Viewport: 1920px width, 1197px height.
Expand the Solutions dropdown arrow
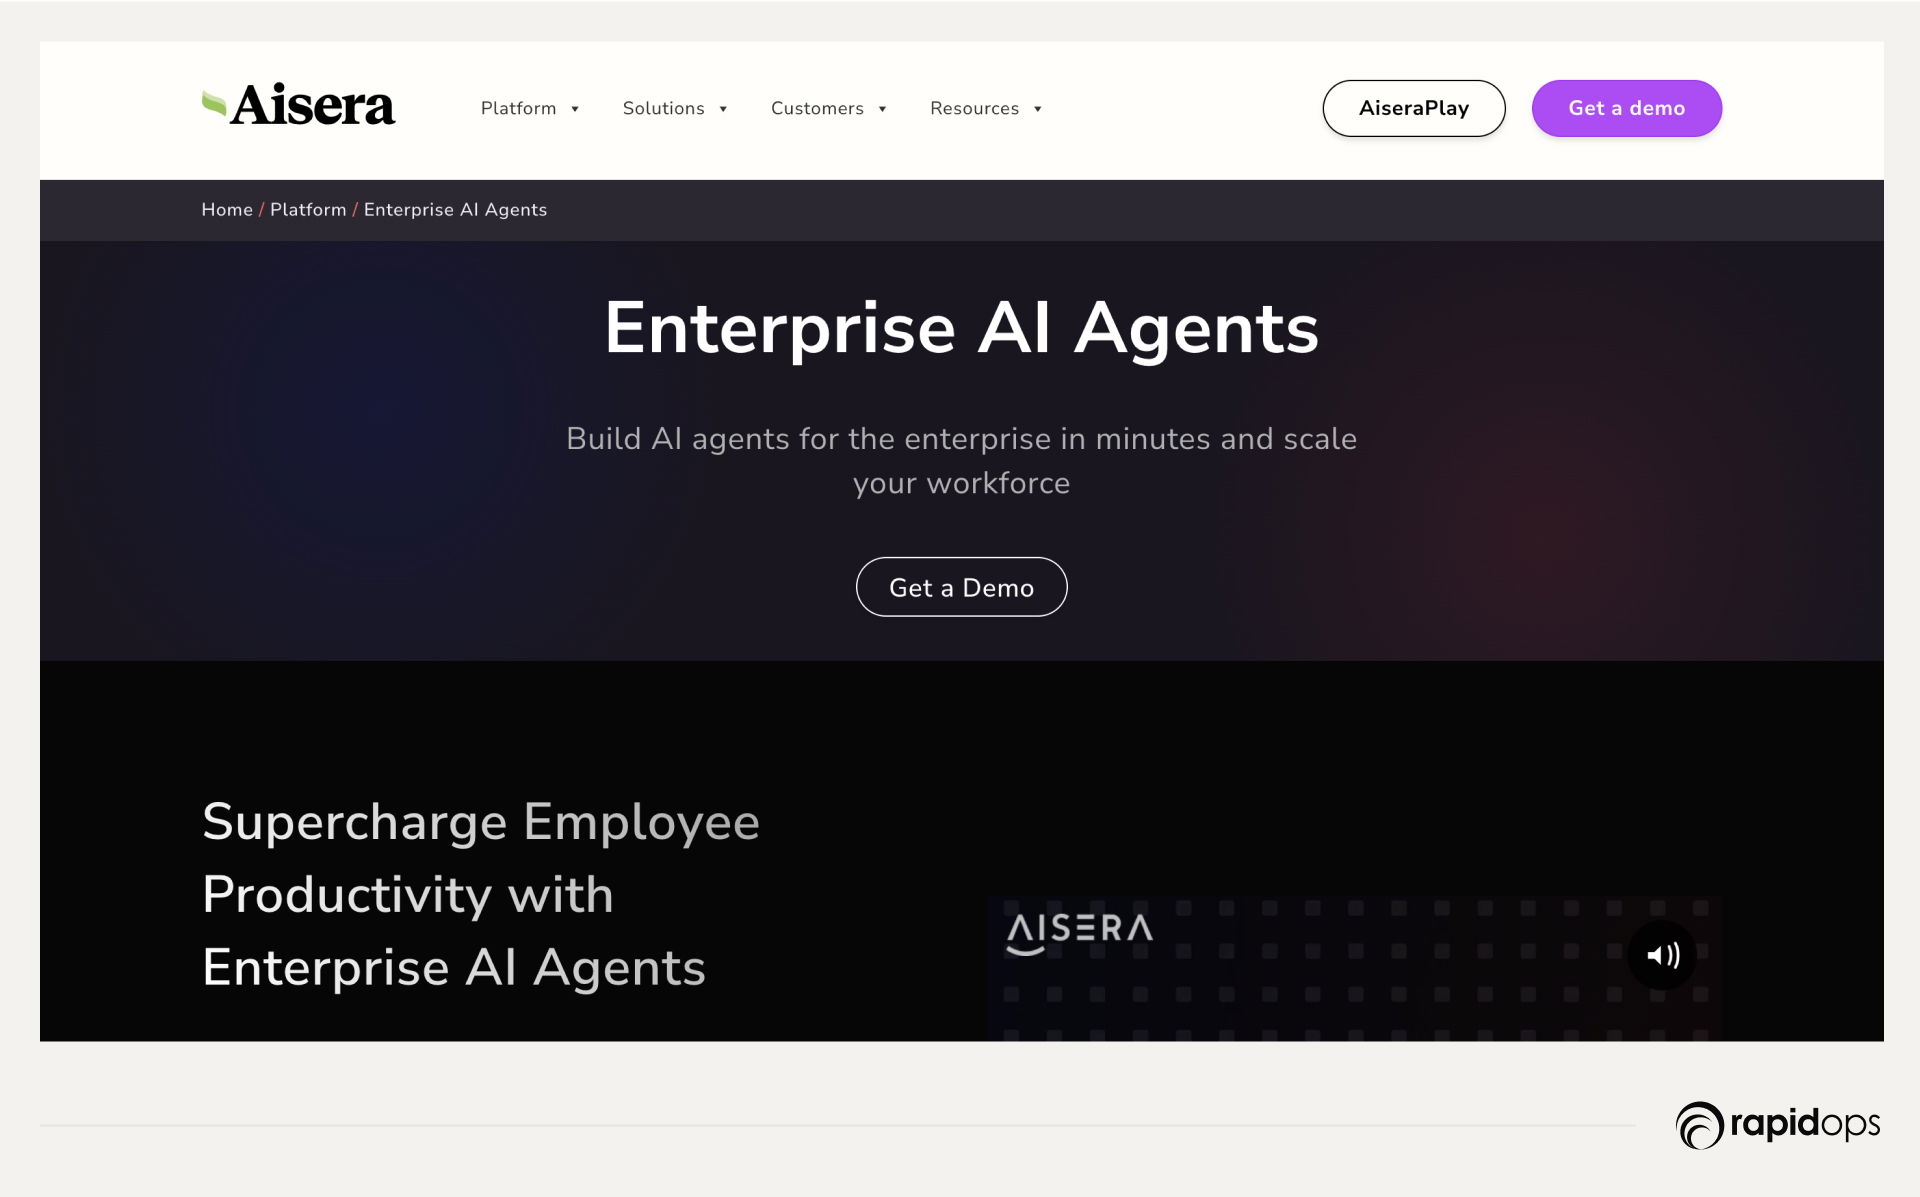[x=723, y=109]
